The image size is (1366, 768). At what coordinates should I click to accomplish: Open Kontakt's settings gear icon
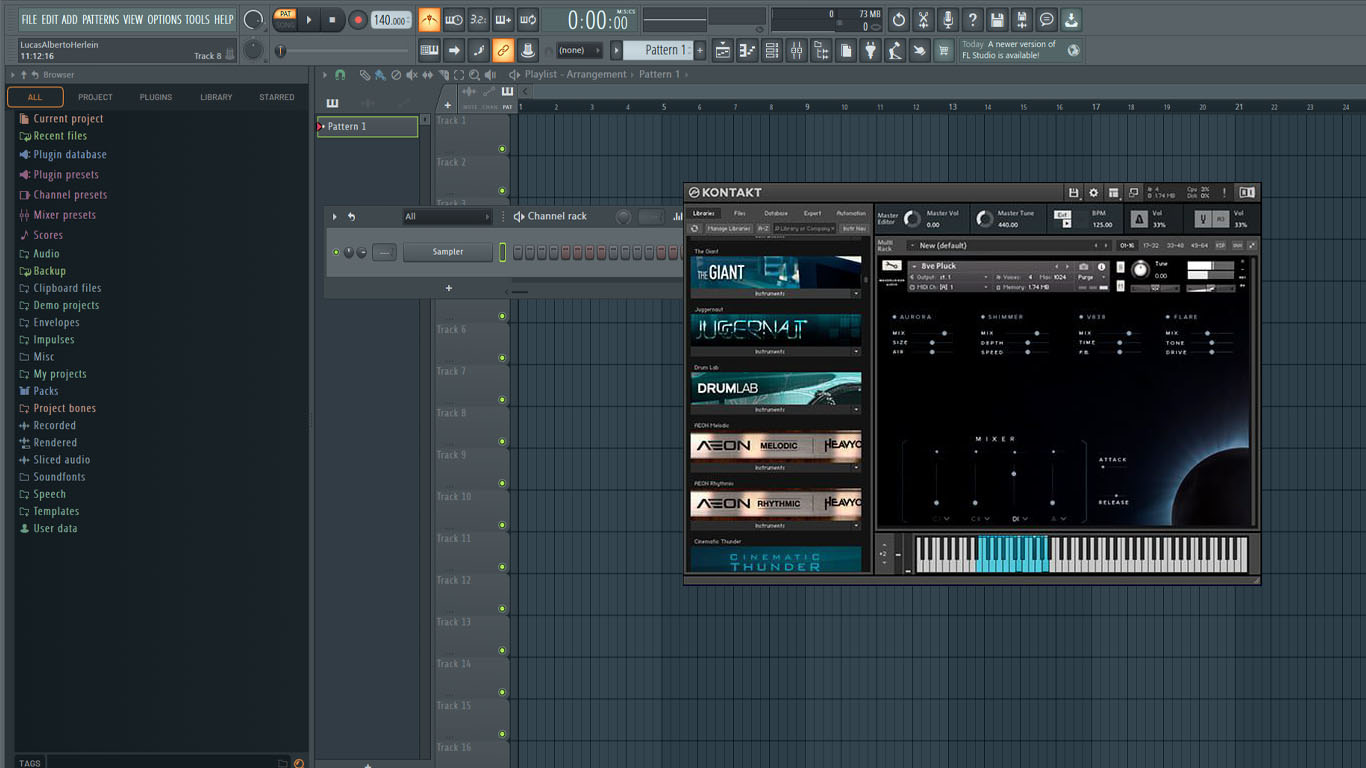[1093, 192]
